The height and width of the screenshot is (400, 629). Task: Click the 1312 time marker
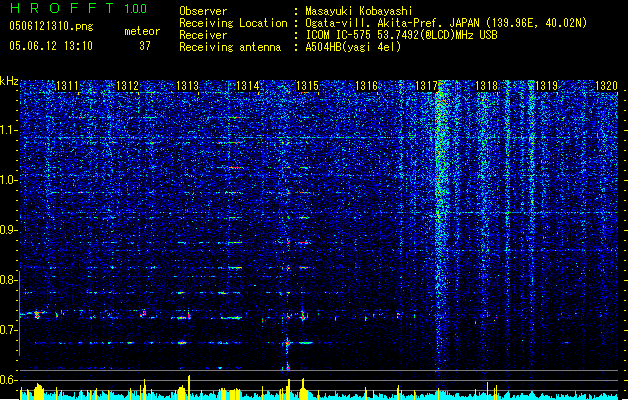(127, 86)
